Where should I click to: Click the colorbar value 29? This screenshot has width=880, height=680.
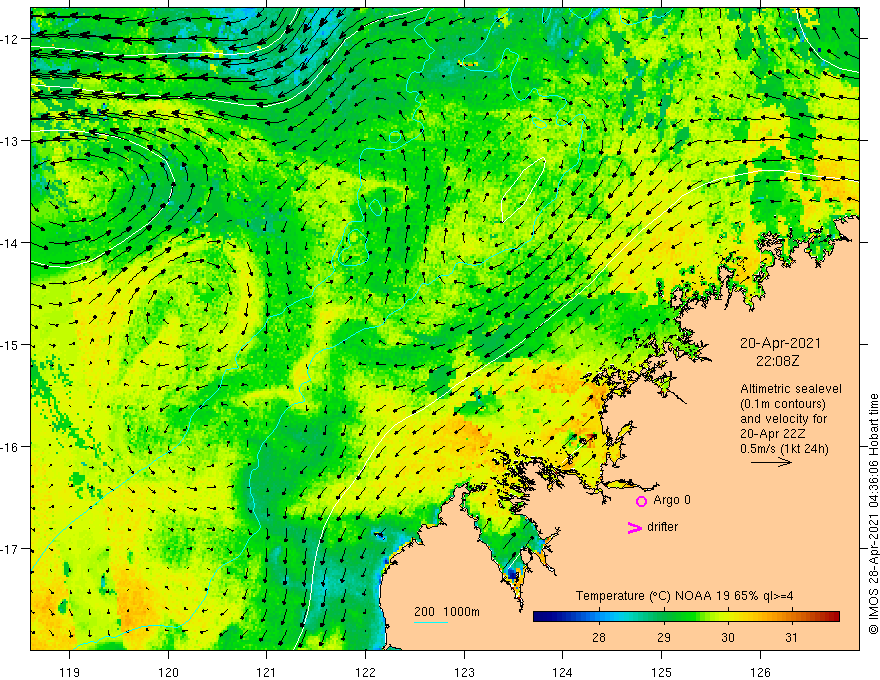pos(663,638)
